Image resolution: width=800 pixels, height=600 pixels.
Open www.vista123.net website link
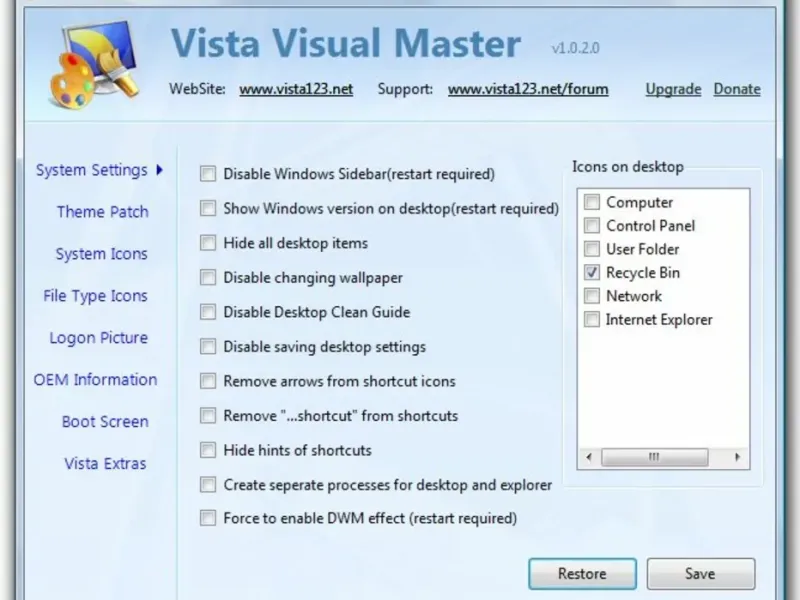[x=296, y=89]
